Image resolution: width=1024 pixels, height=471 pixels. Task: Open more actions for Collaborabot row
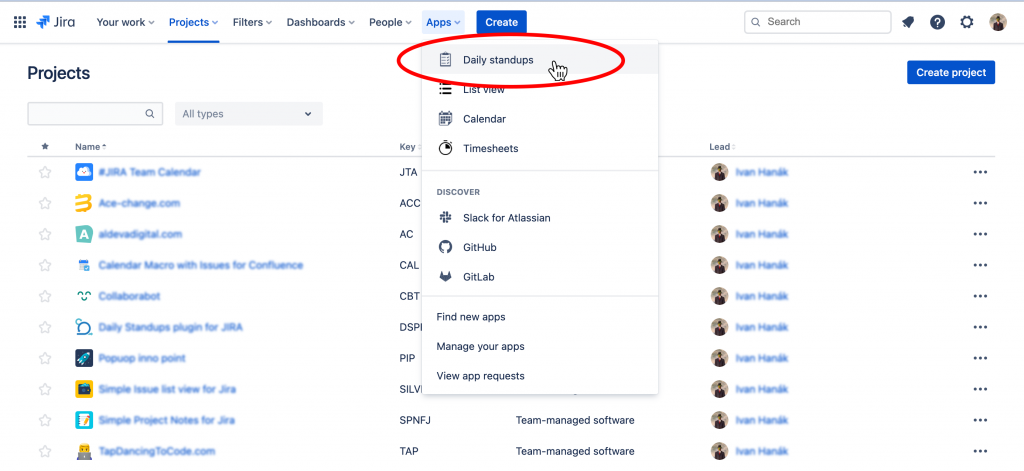[980, 296]
